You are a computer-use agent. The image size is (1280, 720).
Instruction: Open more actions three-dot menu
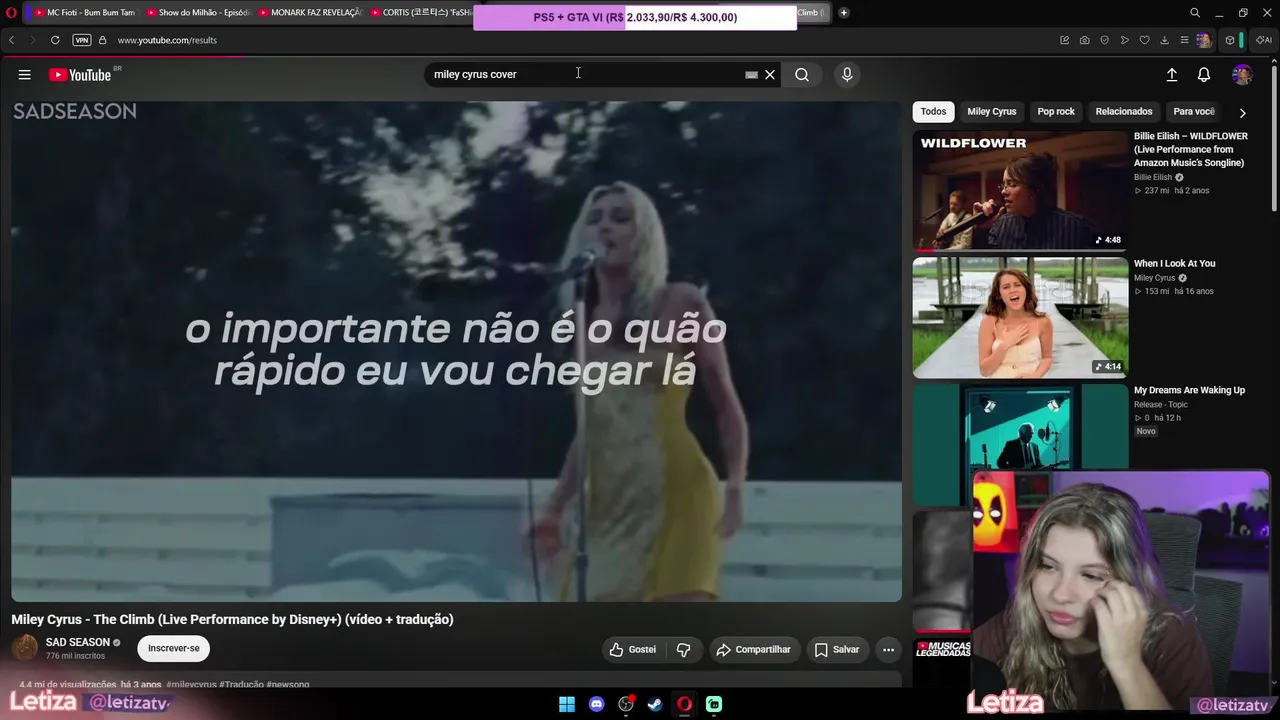tap(888, 650)
